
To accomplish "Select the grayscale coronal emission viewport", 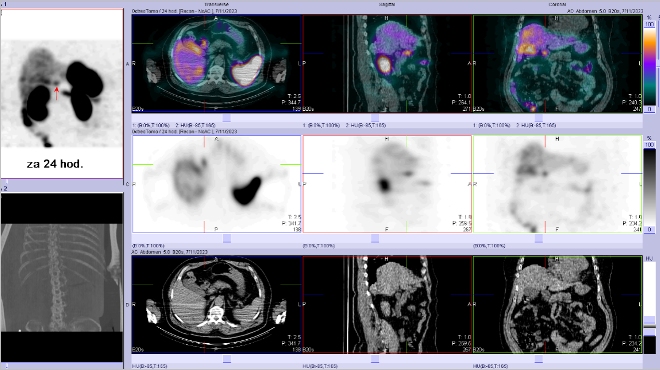I will tap(558, 184).
